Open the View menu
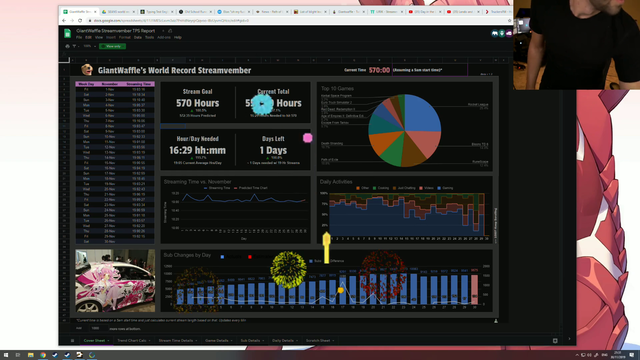This screenshot has height=360, width=640. tap(99, 37)
